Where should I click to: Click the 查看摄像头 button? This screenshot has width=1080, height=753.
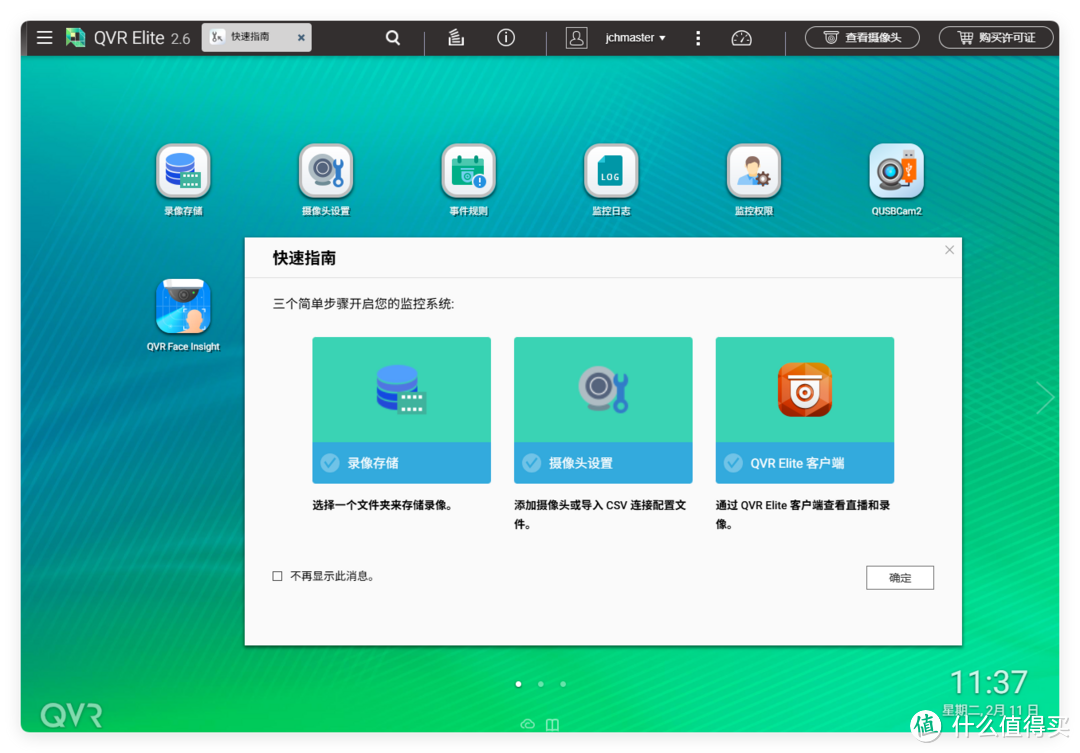tap(862, 38)
